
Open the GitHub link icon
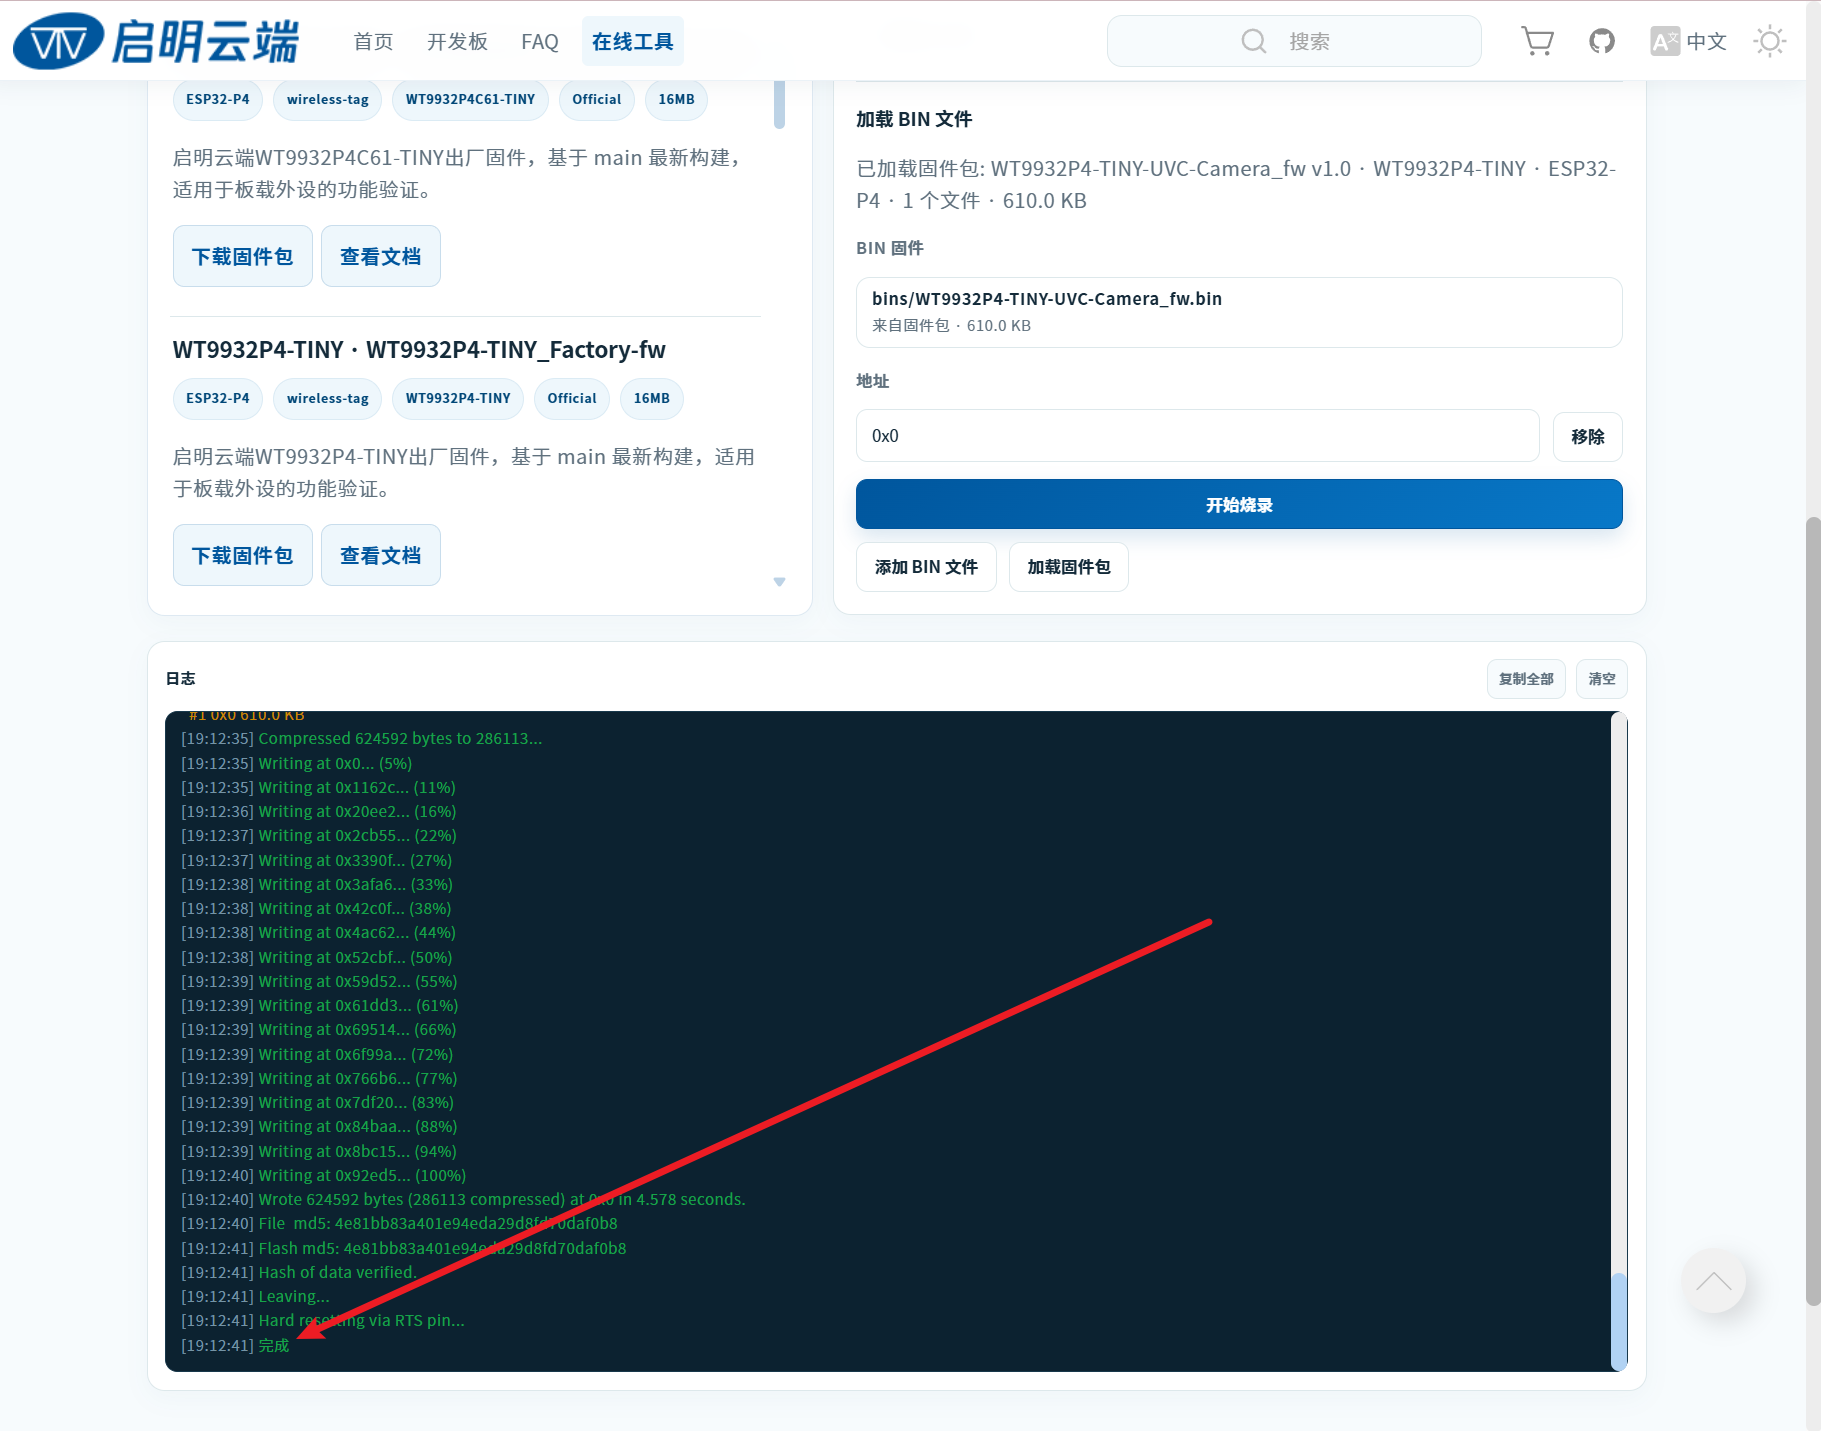pos(1602,41)
